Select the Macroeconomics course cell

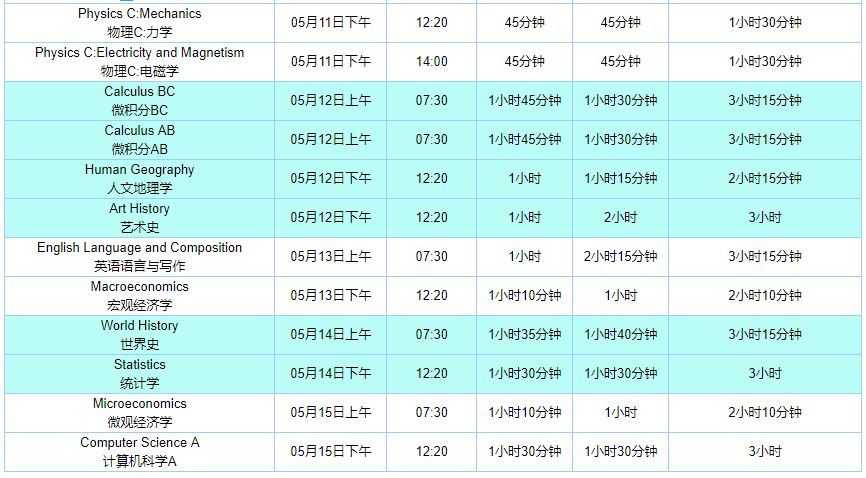139,296
